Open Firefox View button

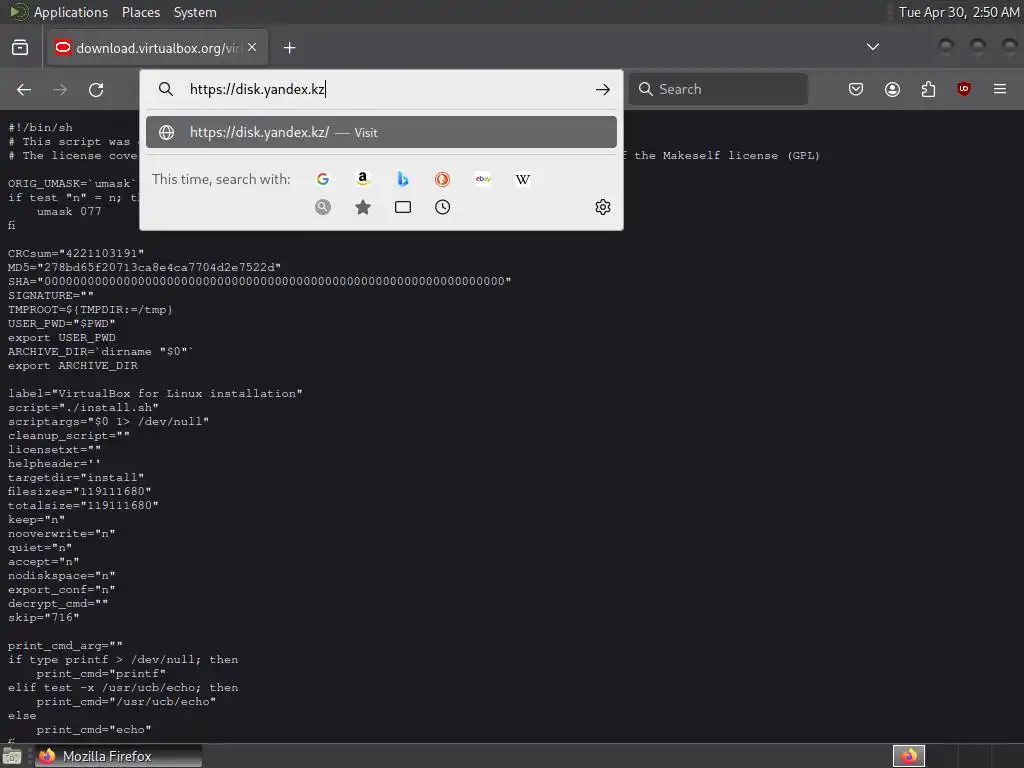pos(20,48)
